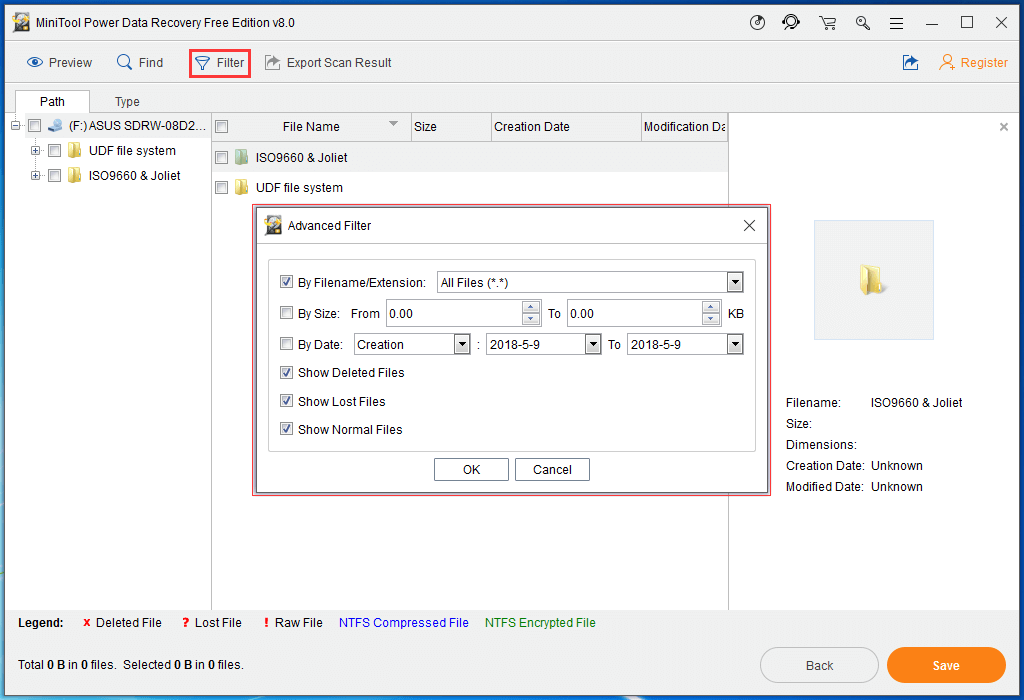
Task: Expand the UDF file system tree node
Action: [x=34, y=150]
